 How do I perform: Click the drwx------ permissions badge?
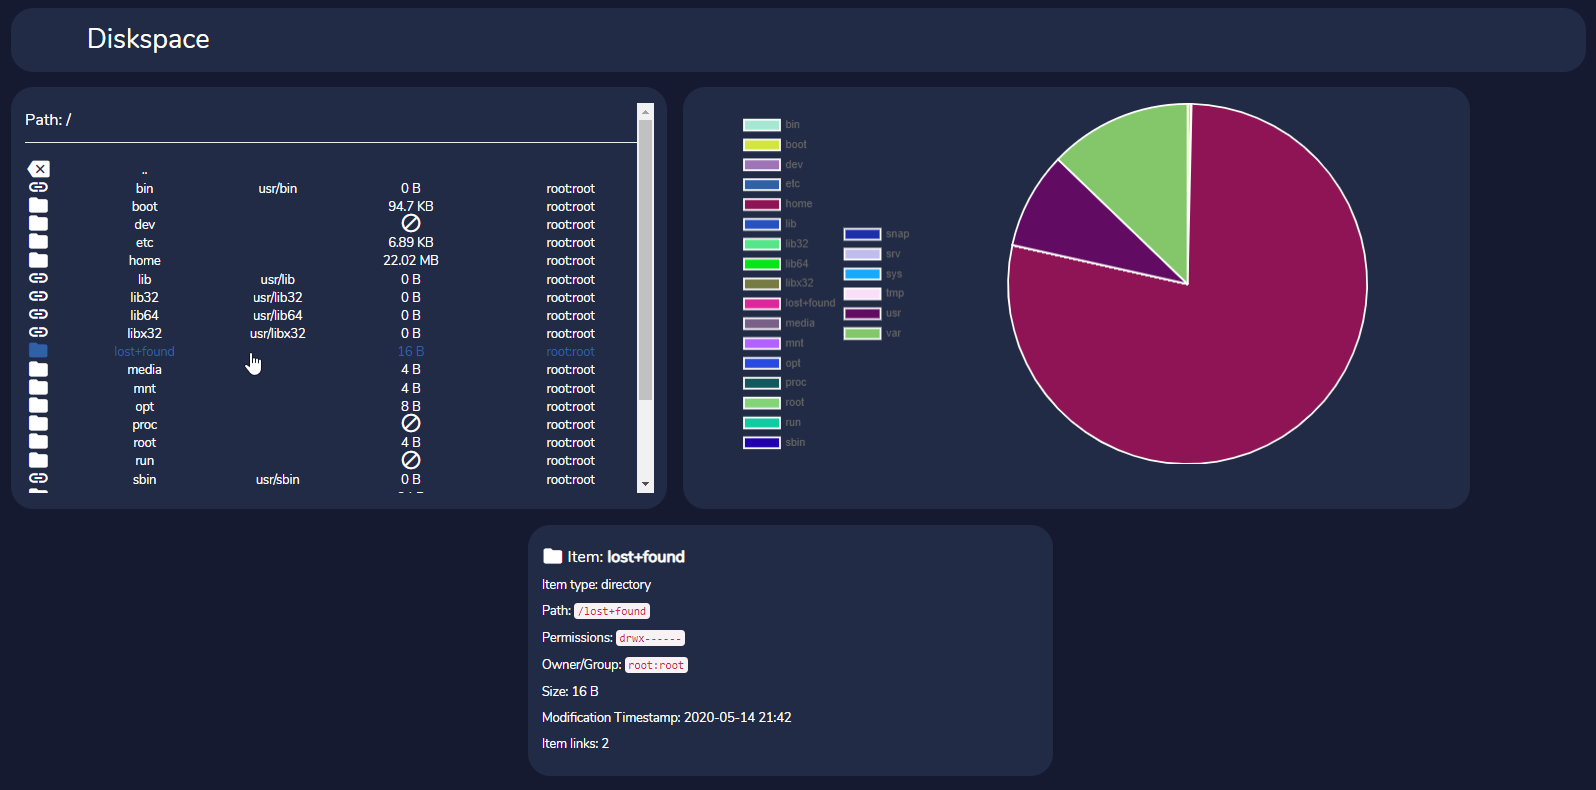(650, 638)
